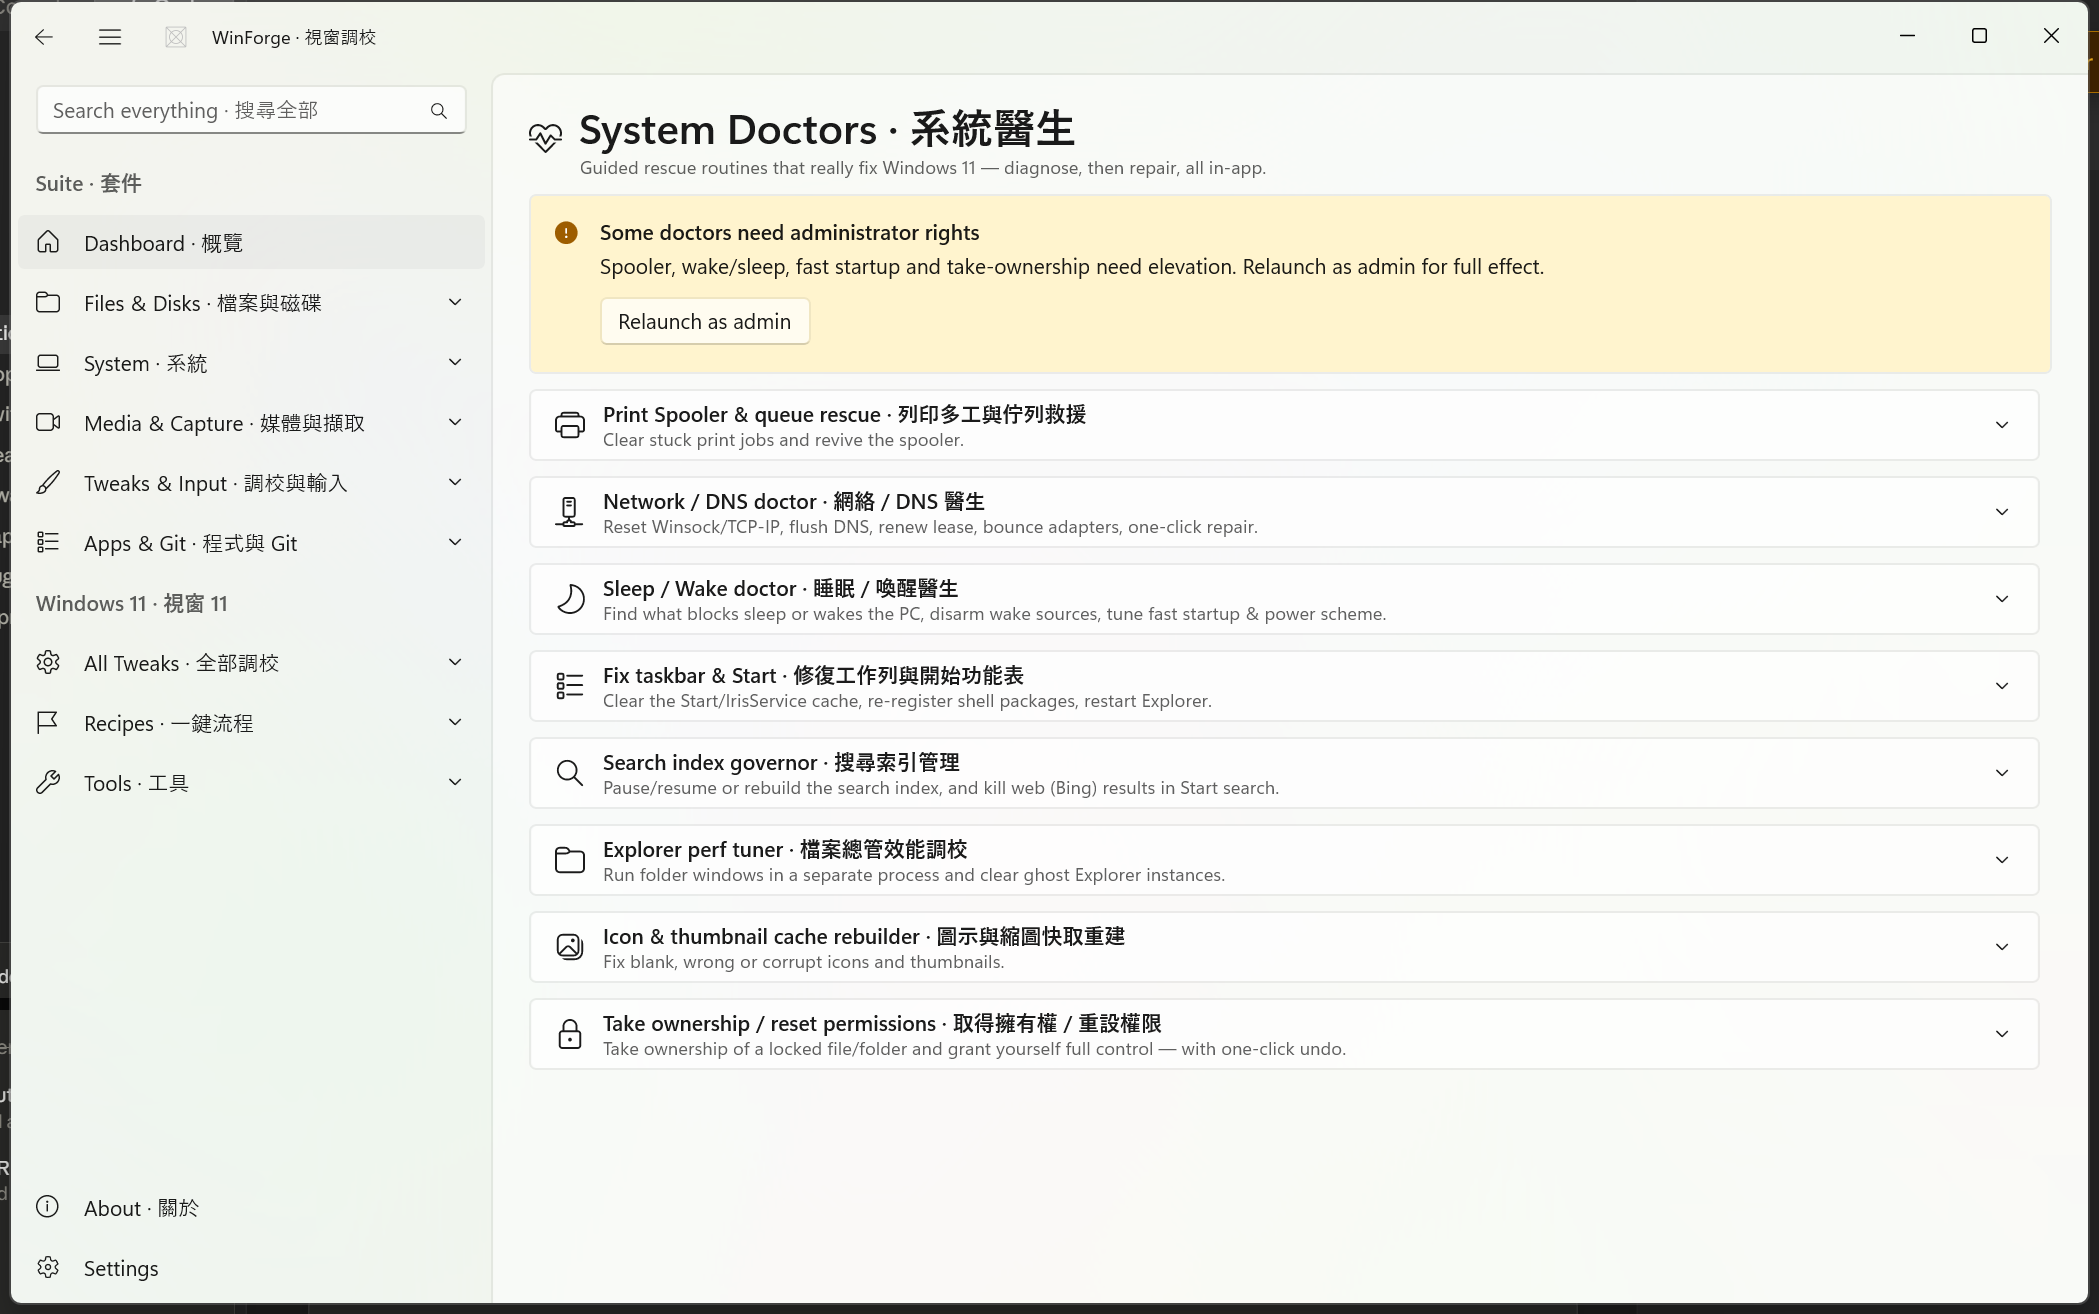Click the lock icon for Take ownership

click(570, 1034)
